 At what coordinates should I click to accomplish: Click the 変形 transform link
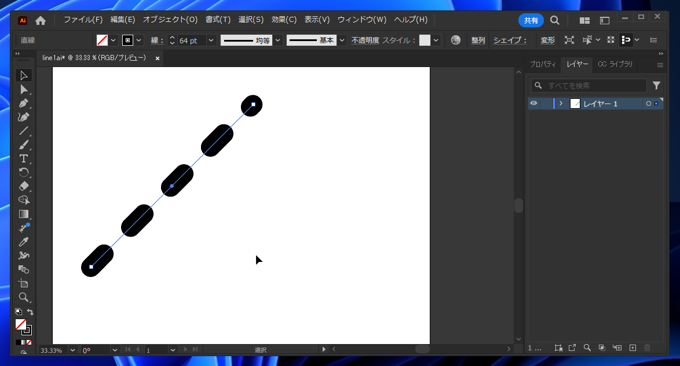548,40
